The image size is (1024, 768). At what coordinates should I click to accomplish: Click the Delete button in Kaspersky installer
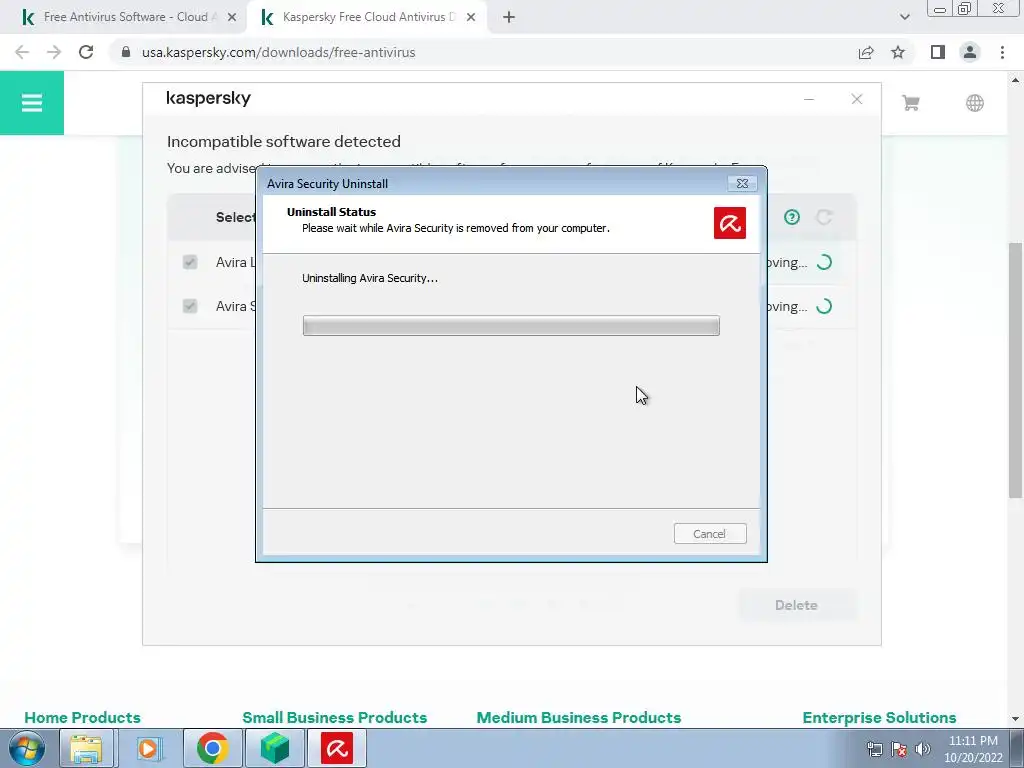click(x=796, y=605)
